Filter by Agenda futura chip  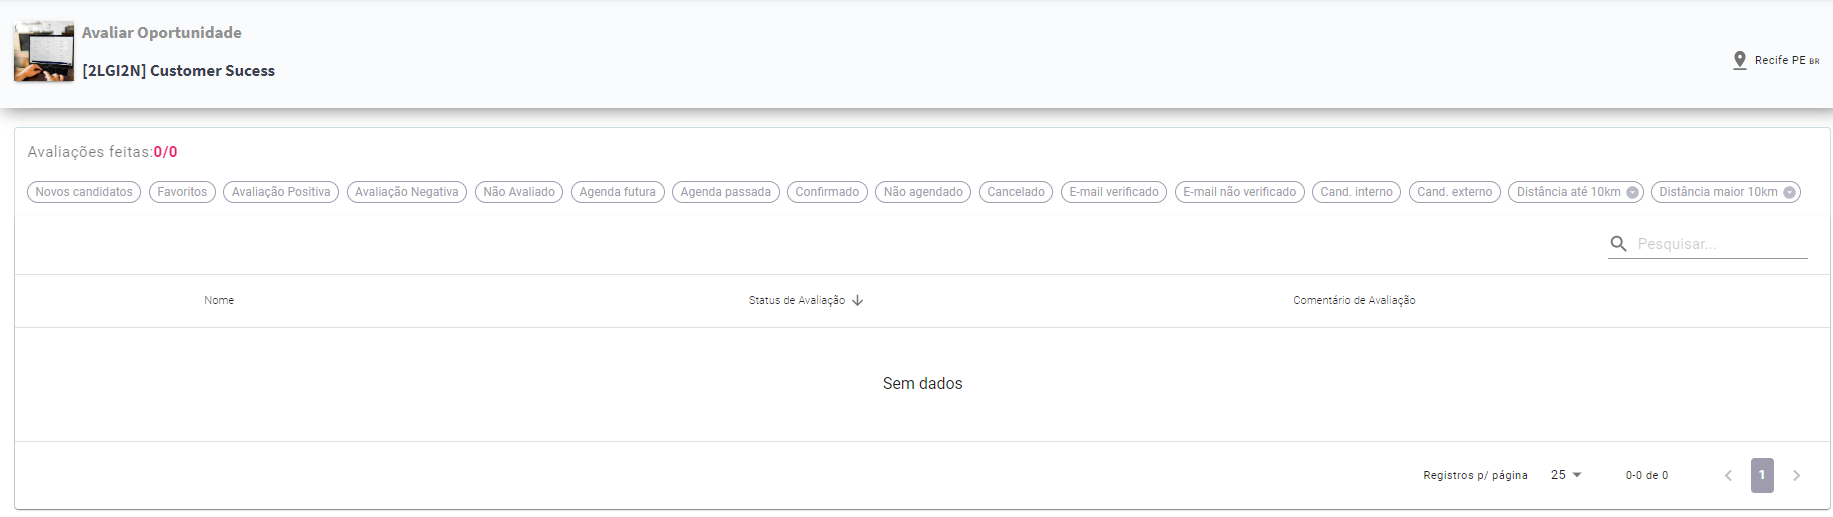click(617, 192)
